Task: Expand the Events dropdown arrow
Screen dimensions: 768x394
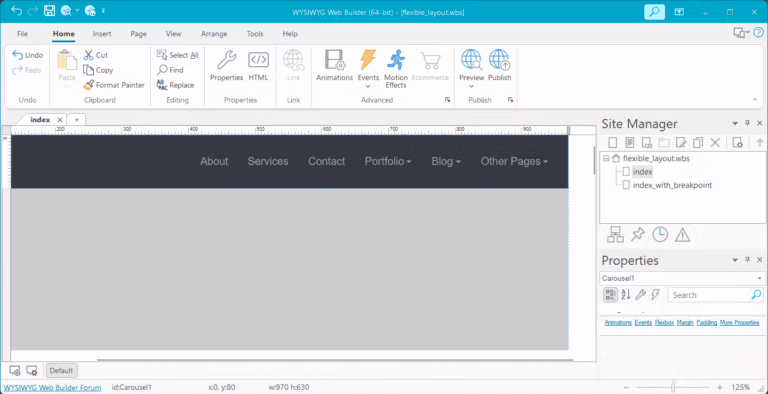Action: [x=368, y=87]
